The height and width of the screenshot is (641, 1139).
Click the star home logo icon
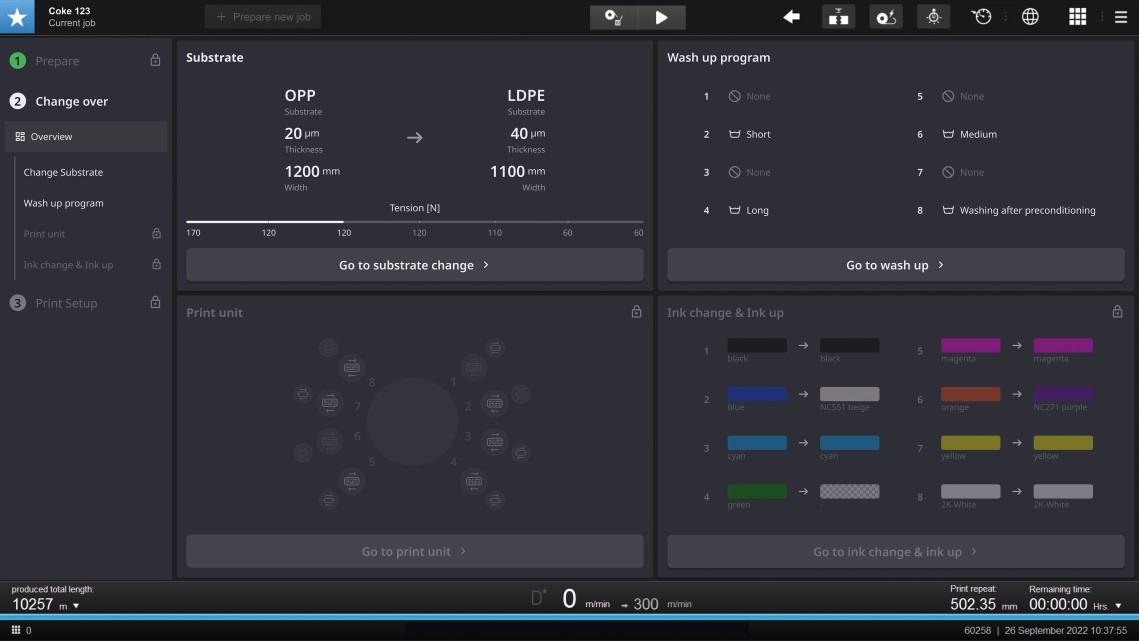click(x=17, y=17)
